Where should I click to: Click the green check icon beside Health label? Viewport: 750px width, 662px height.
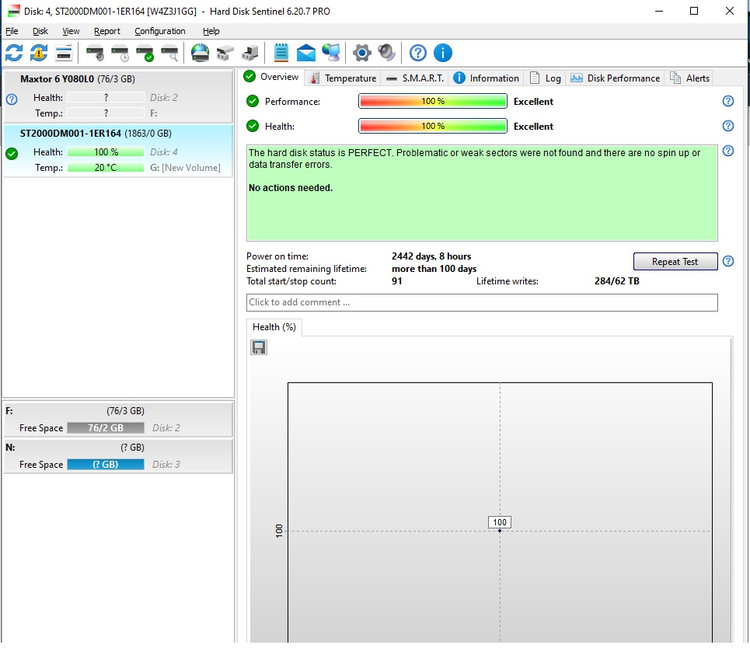pyautogui.click(x=253, y=126)
